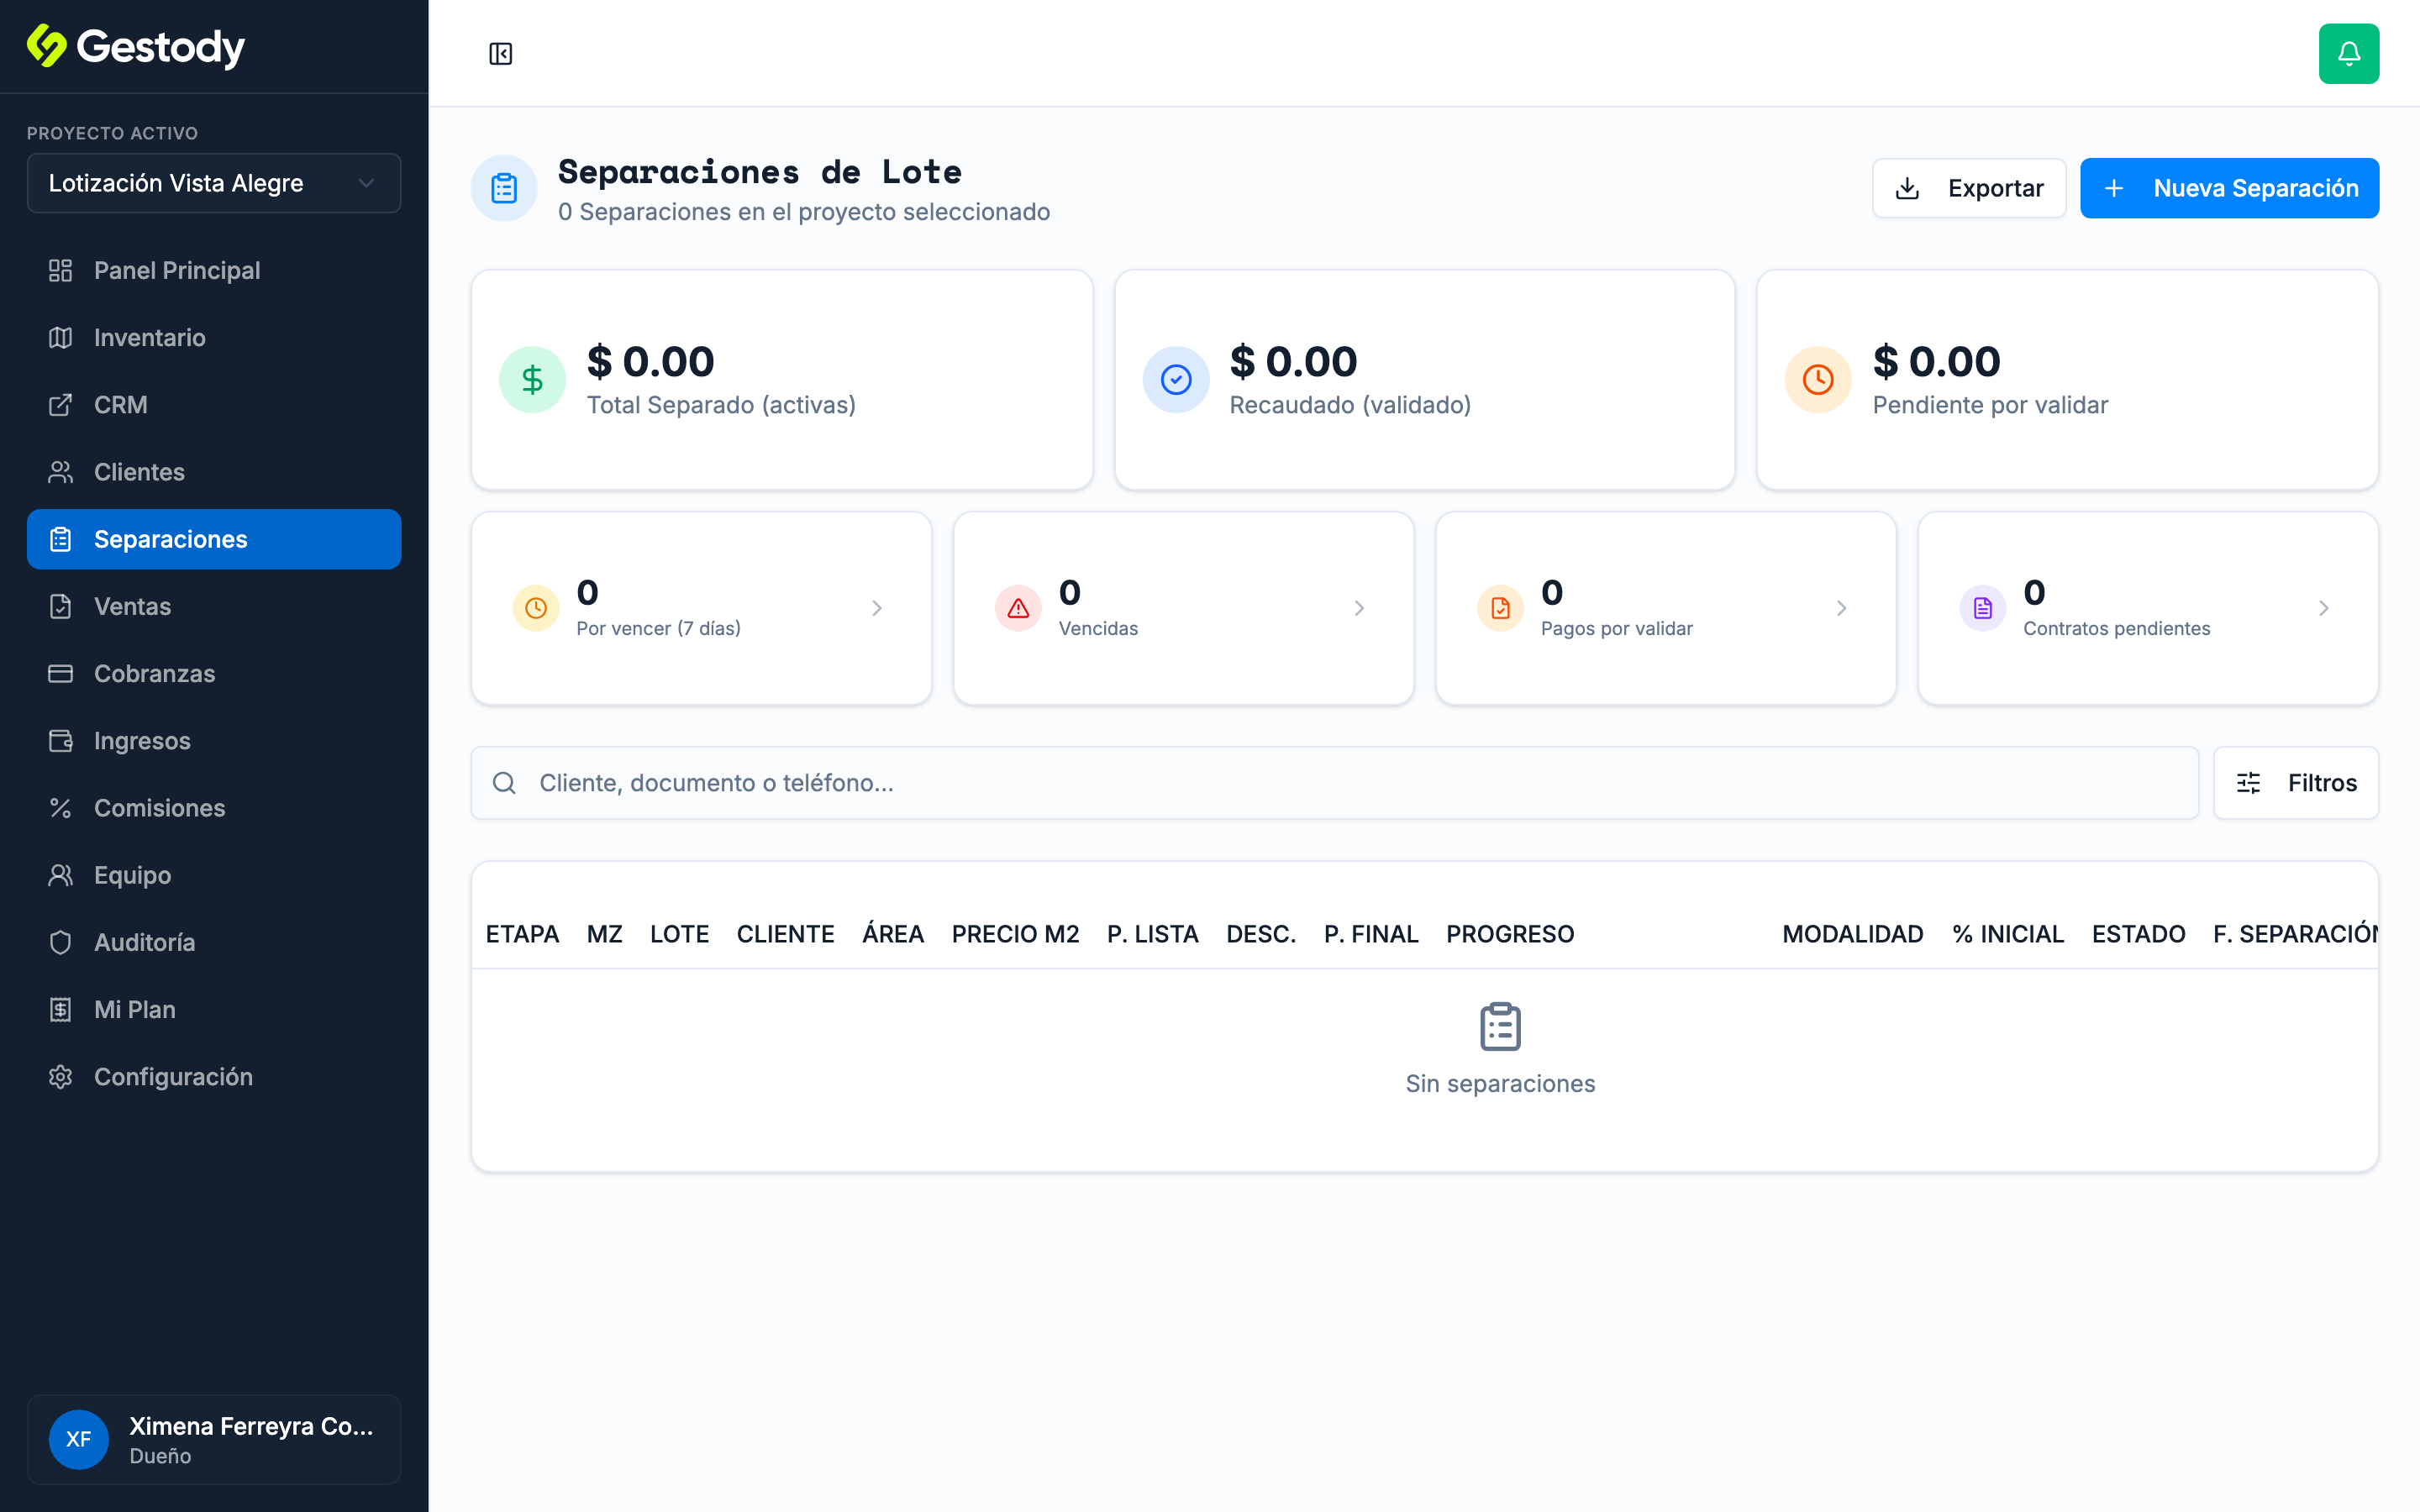Click the Mi Plan receipt icon
2420x1512 pixels.
click(61, 1009)
